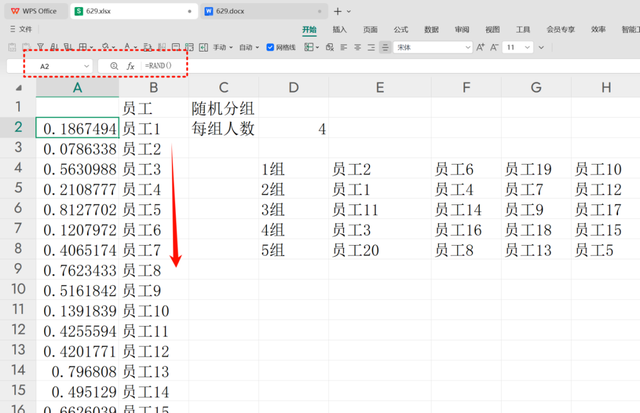The width and height of the screenshot is (640, 413).
Task: Open the font color dropdown arrow
Action: point(136,47)
